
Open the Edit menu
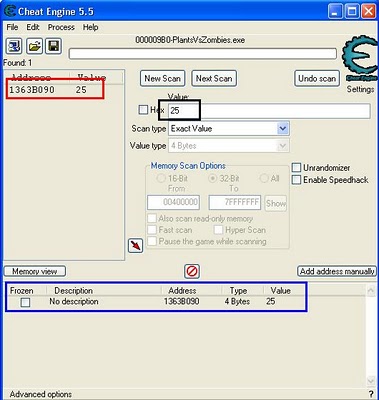(x=33, y=27)
